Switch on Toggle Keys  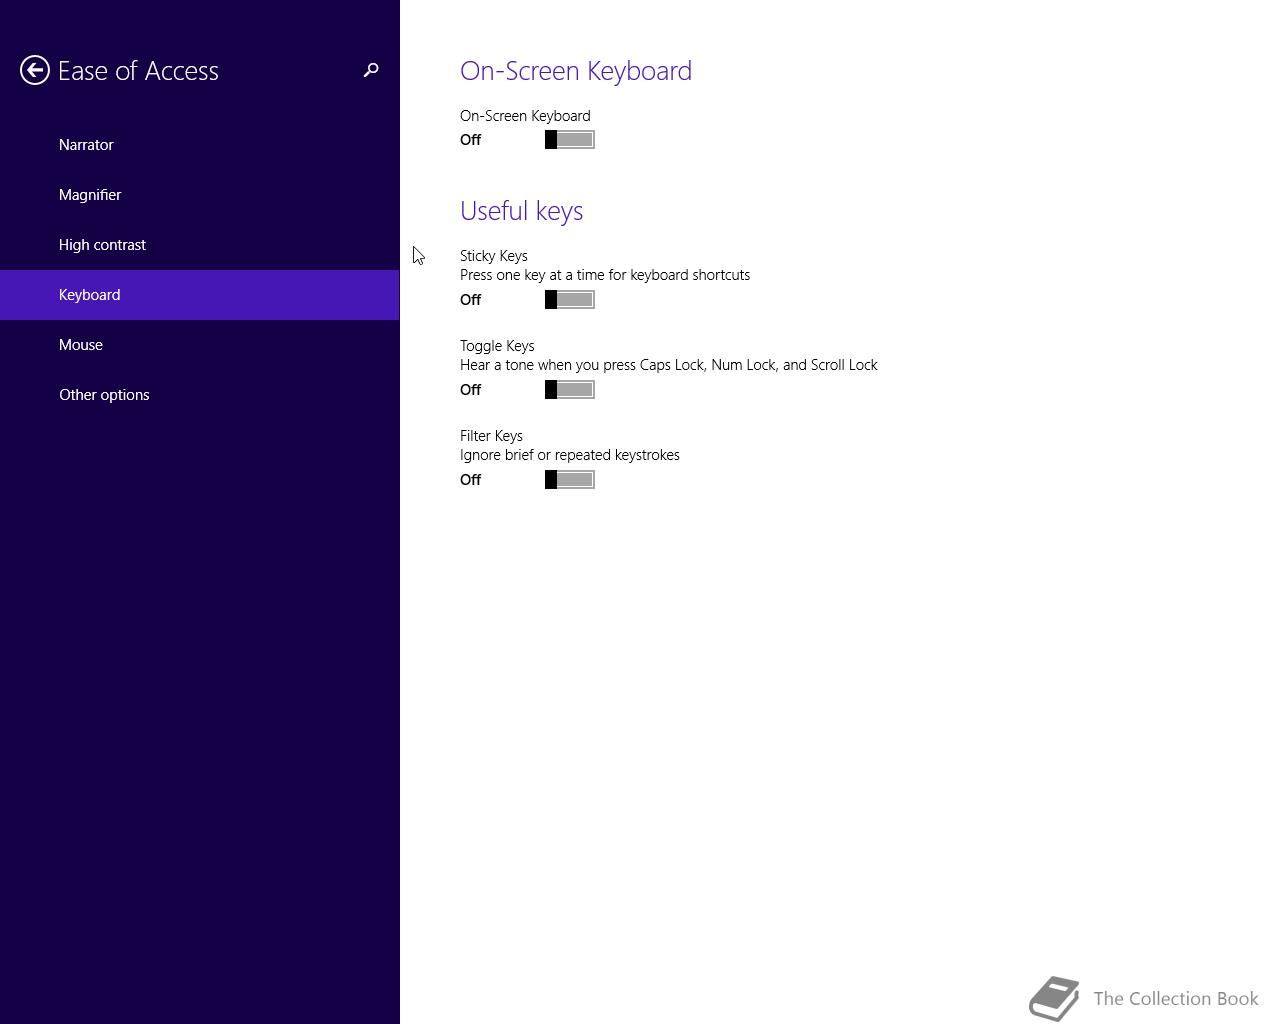[570, 390]
